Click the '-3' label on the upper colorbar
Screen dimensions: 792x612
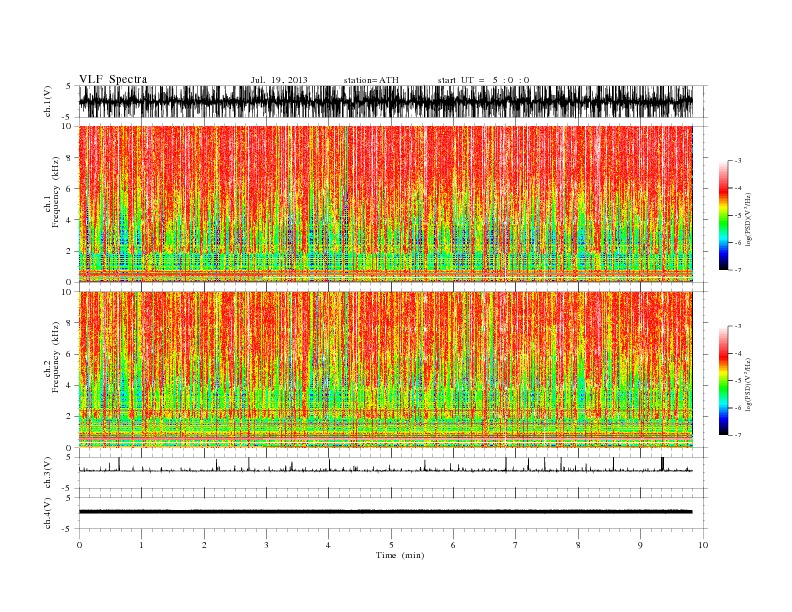pos(738,161)
